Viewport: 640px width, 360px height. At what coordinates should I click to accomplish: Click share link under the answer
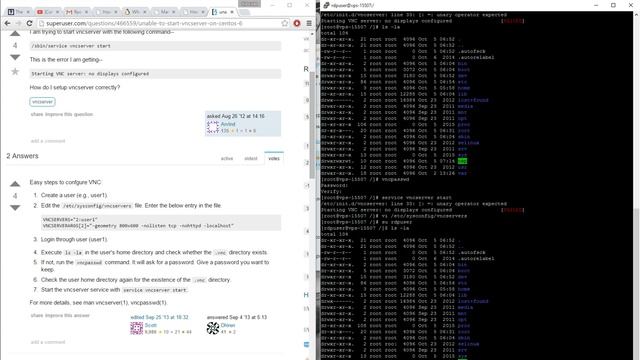click(x=37, y=316)
